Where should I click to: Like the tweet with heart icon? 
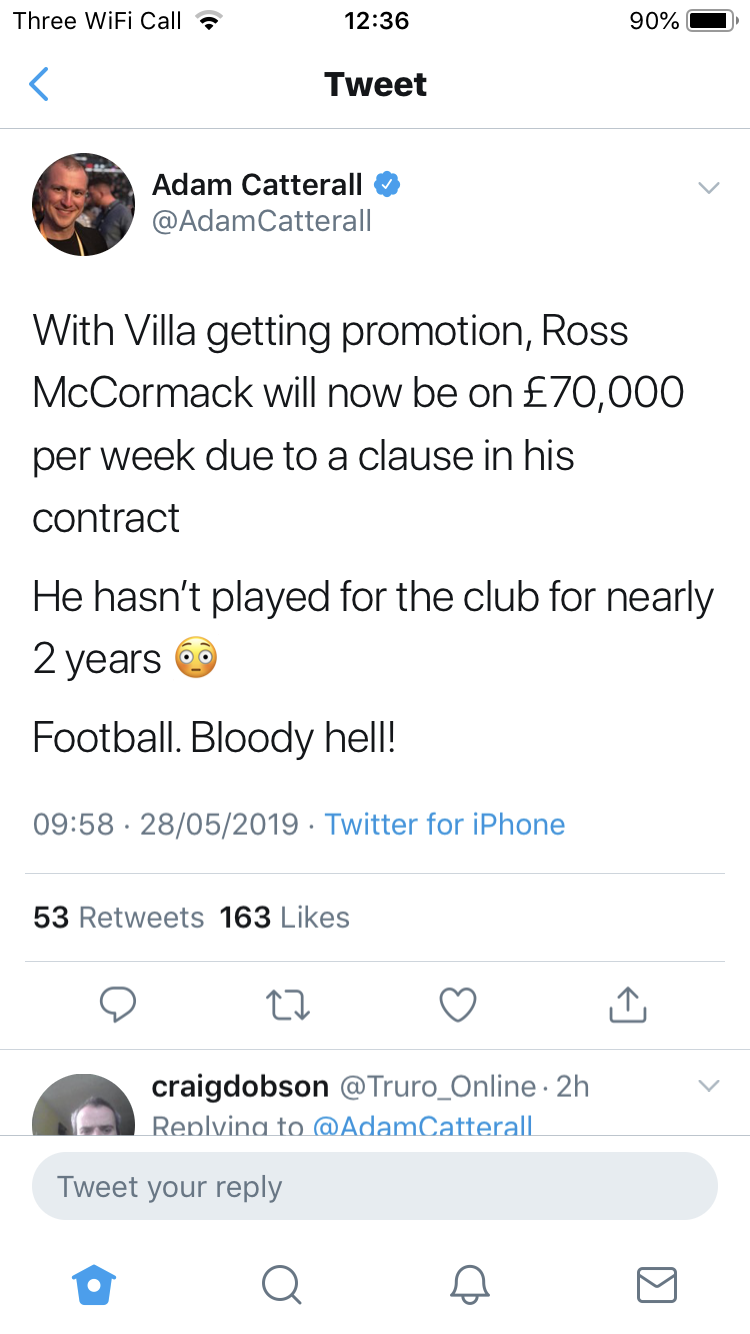[x=458, y=1004]
